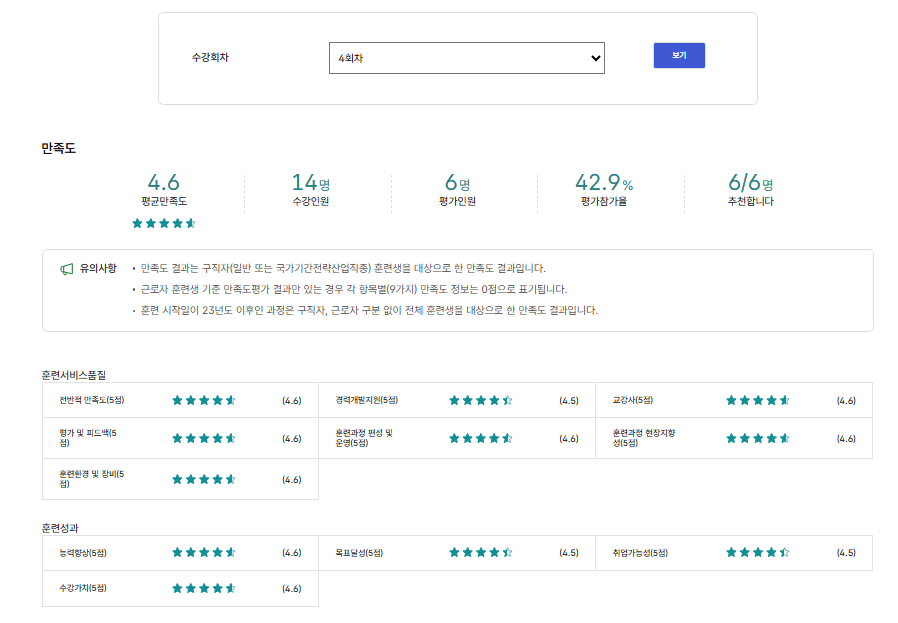Screen dimensions: 898x623
Task: Click the star rating for 목표달성
Action: [481, 552]
